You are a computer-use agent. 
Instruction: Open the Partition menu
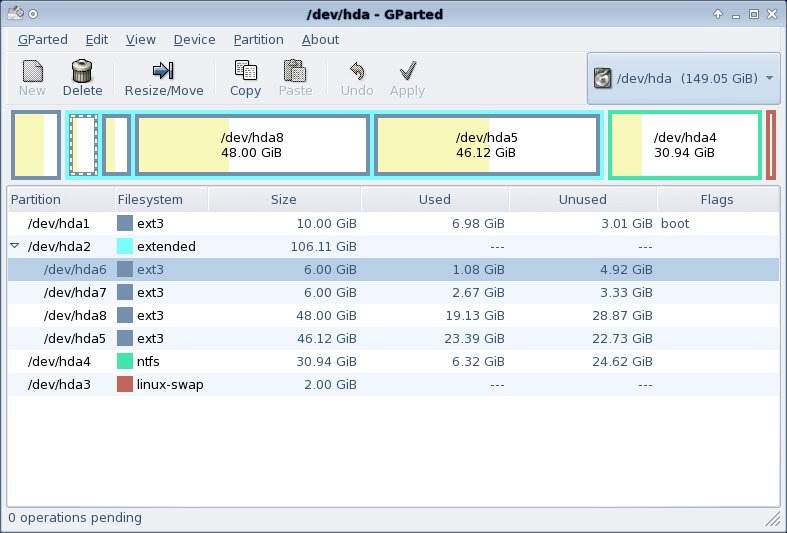pos(258,40)
